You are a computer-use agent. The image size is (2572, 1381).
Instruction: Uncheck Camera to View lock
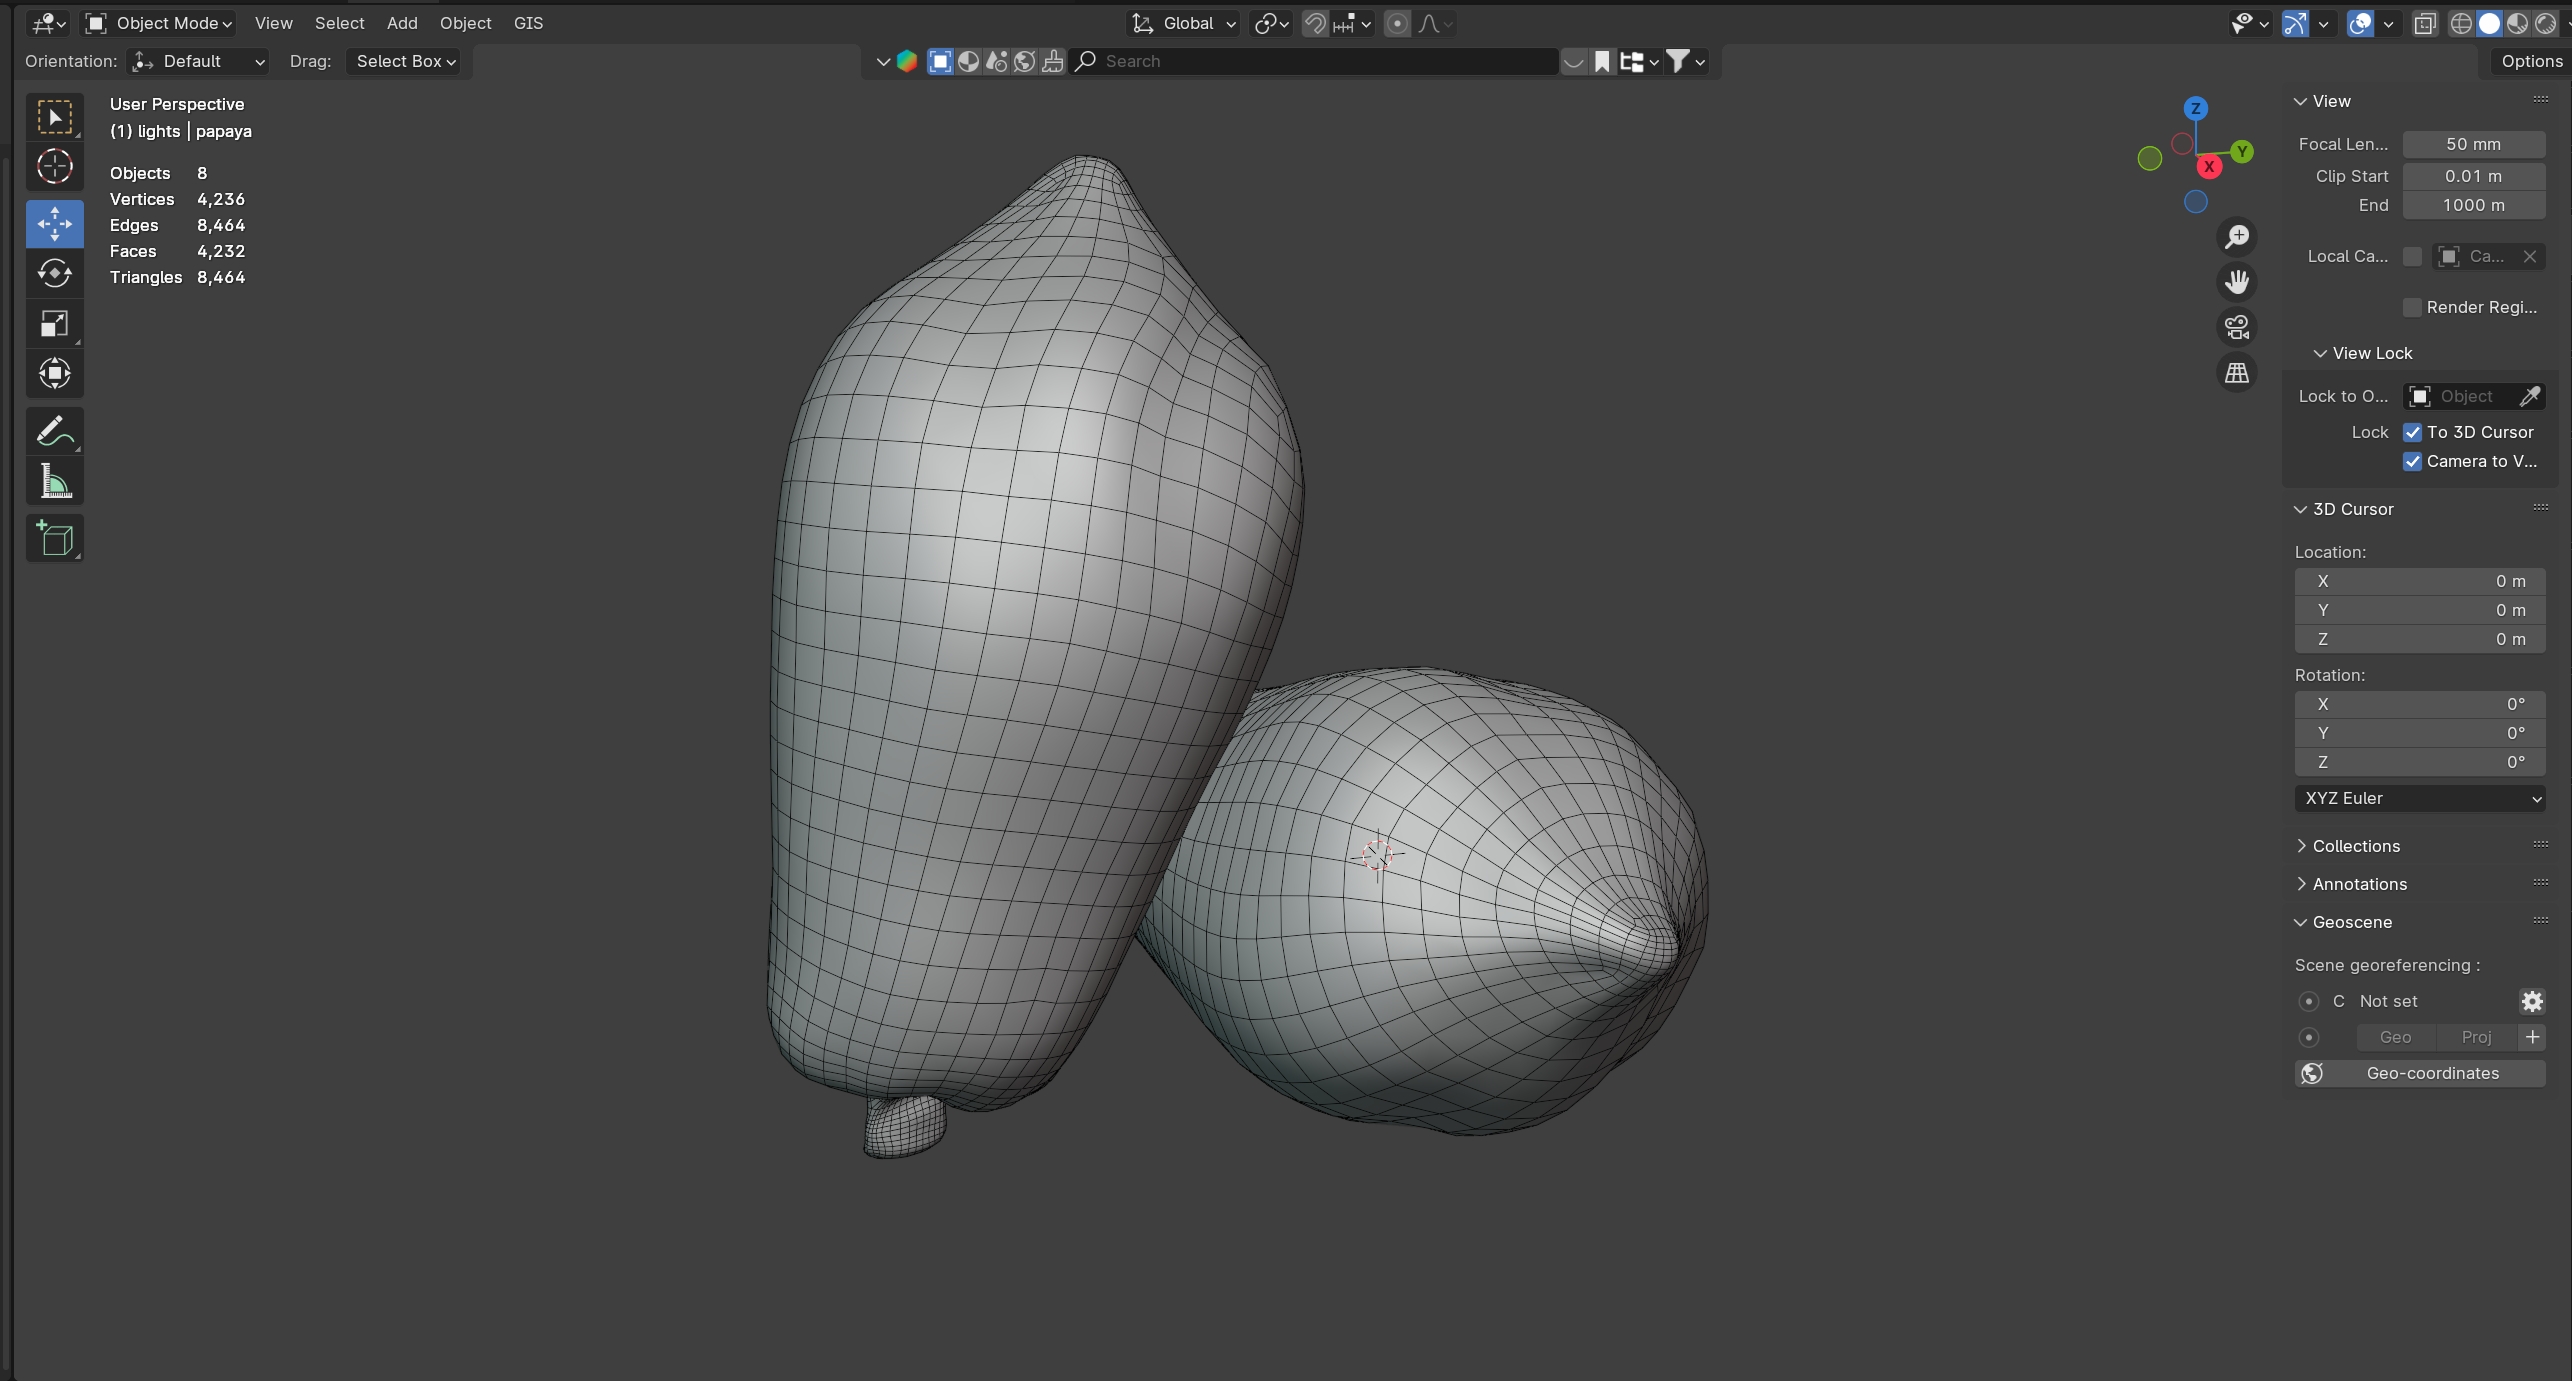point(2412,461)
